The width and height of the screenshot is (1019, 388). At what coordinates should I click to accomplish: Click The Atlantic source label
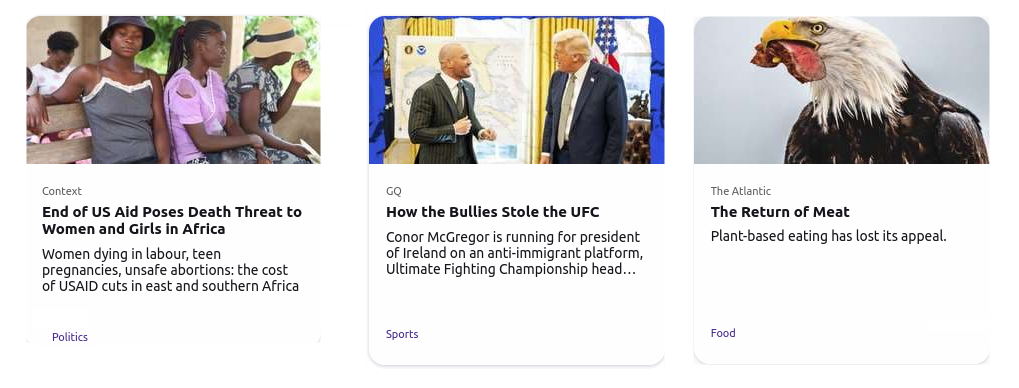(741, 191)
